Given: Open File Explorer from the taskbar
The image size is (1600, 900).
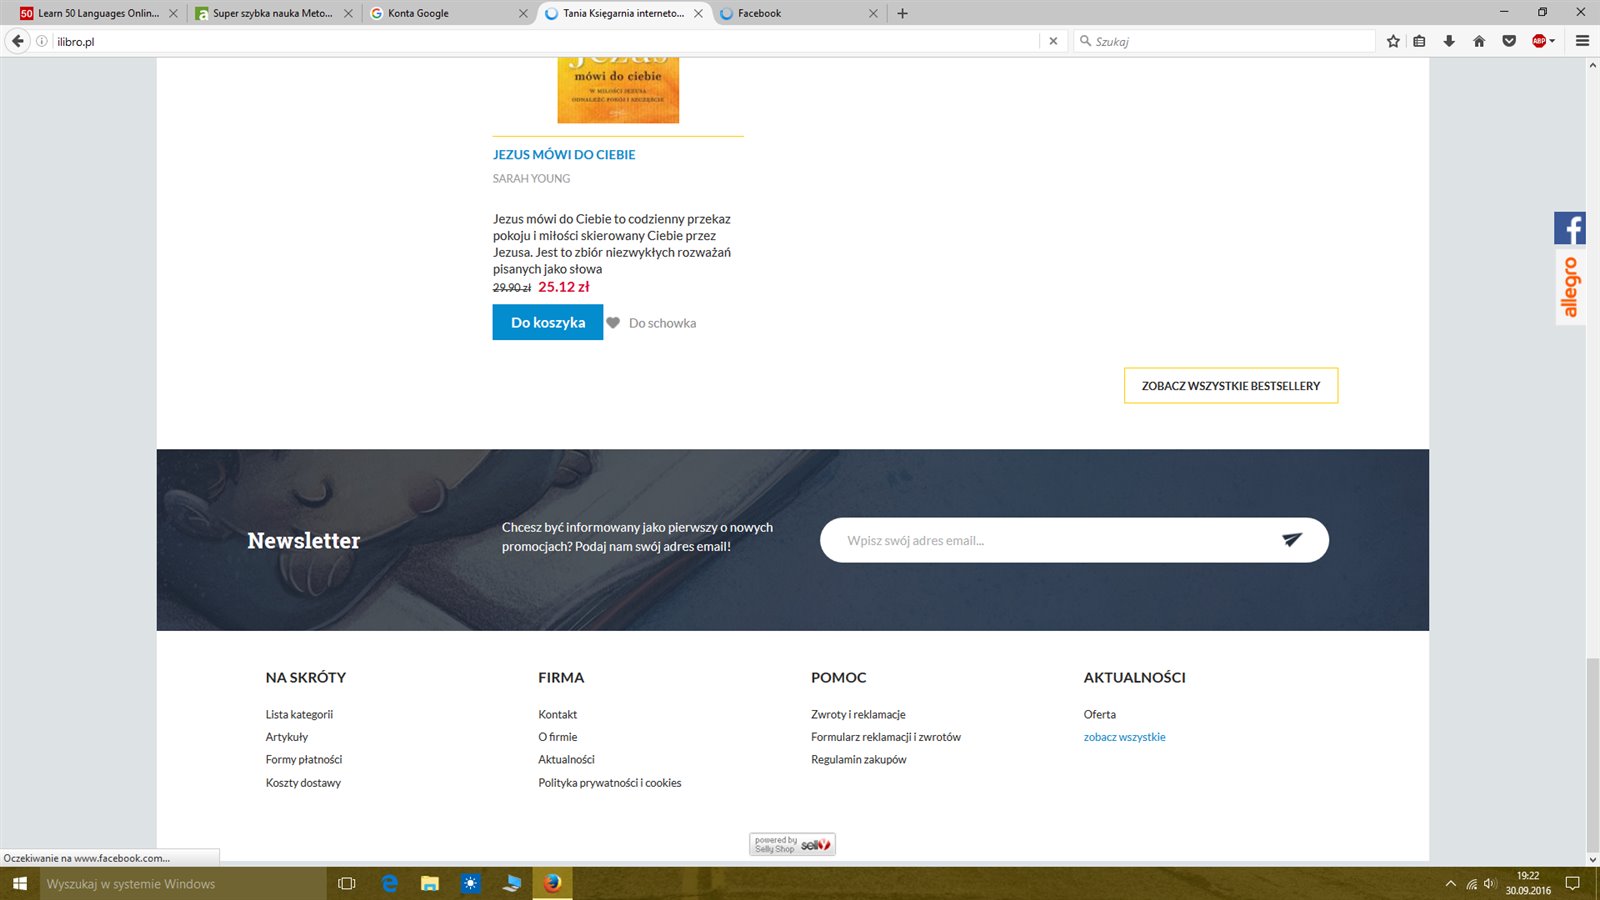Looking at the screenshot, I should tap(430, 884).
